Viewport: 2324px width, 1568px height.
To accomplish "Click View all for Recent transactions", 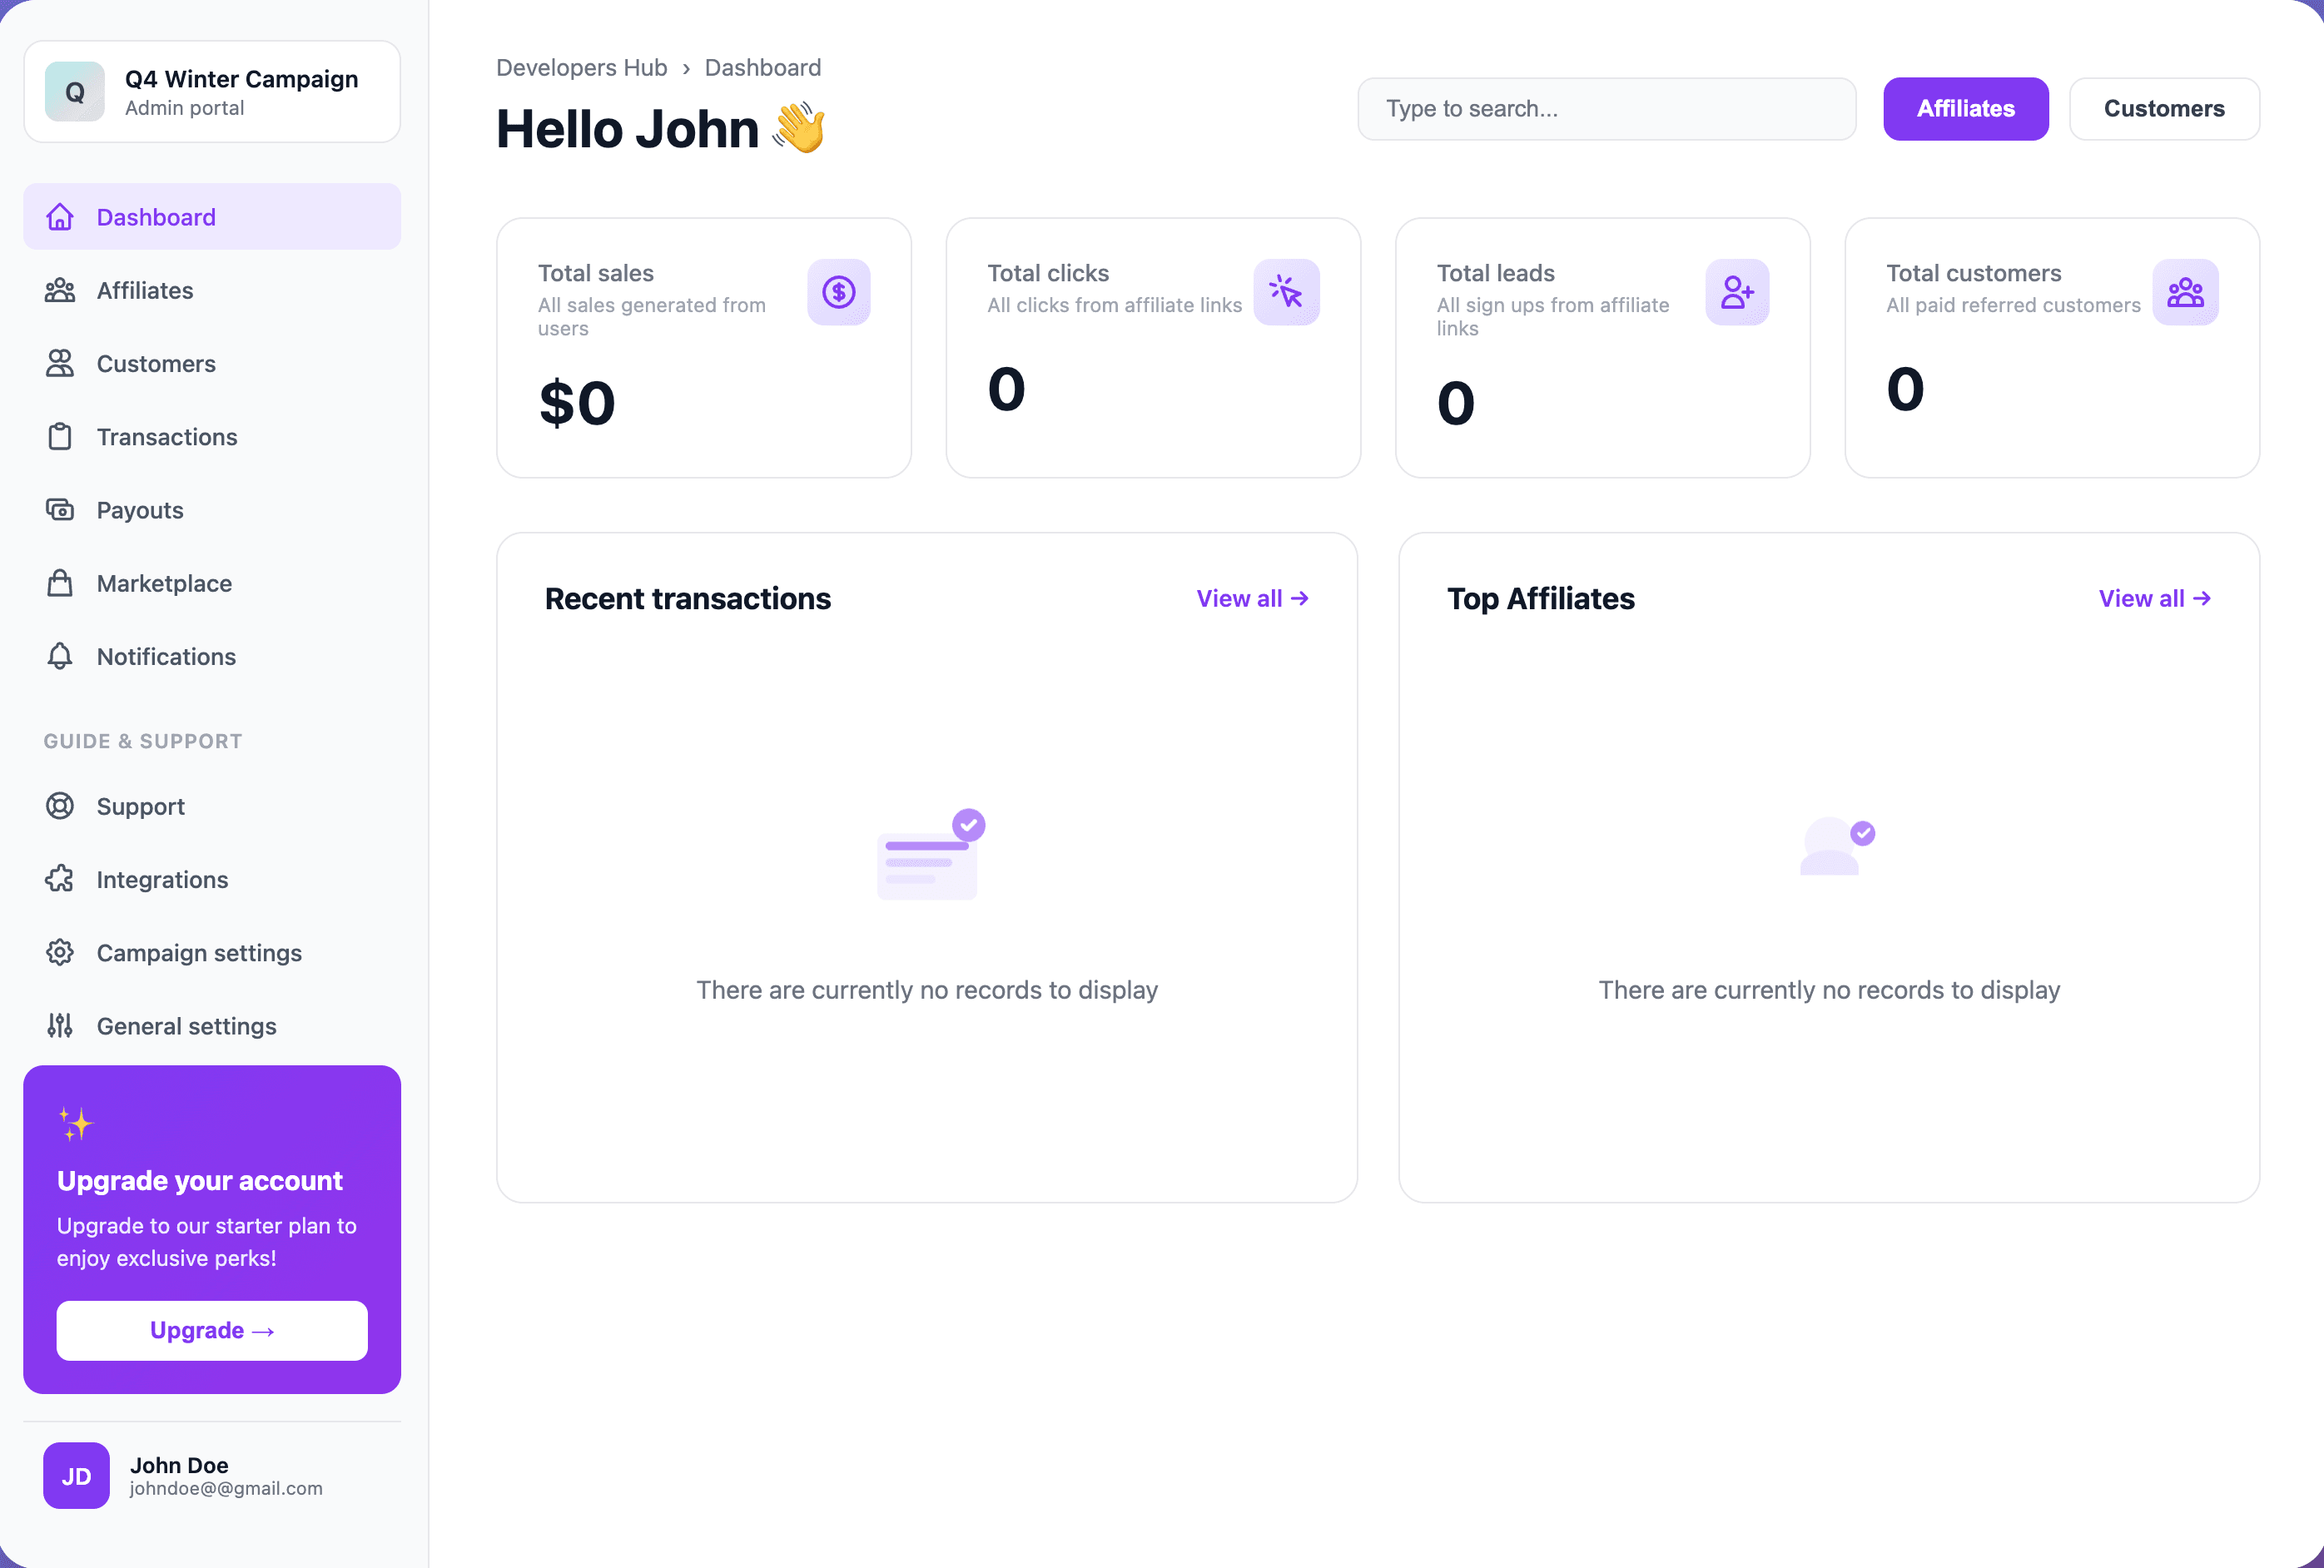I will coord(1252,598).
